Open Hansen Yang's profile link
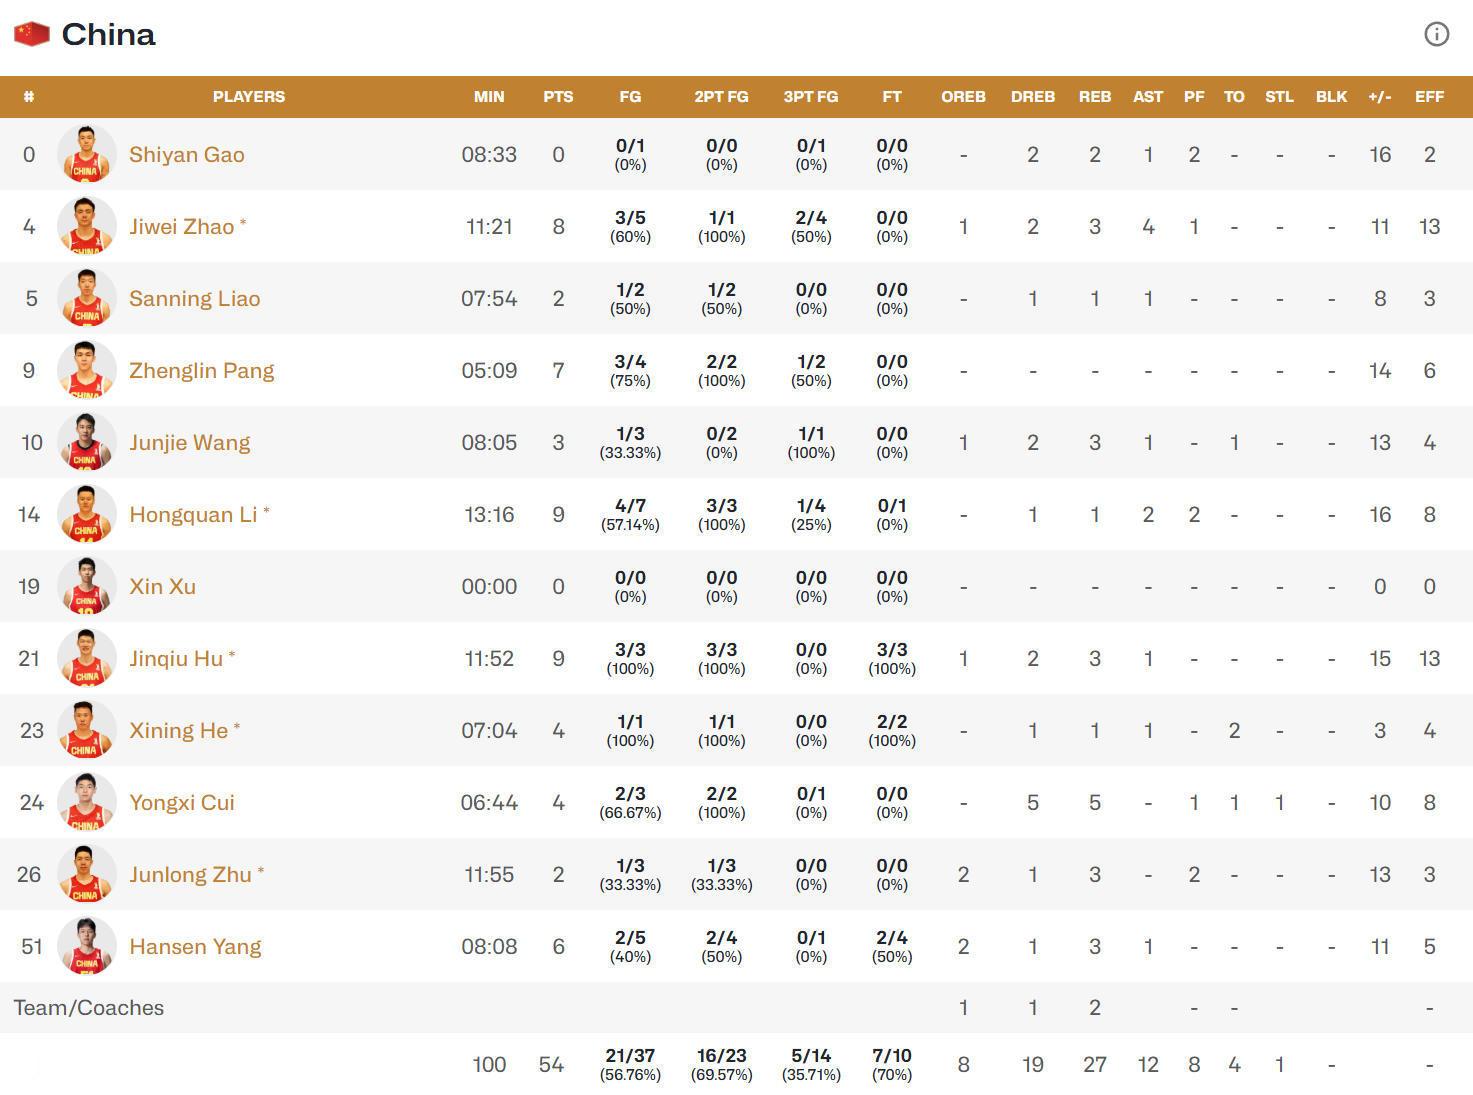Viewport: 1473px width, 1095px height. (196, 946)
